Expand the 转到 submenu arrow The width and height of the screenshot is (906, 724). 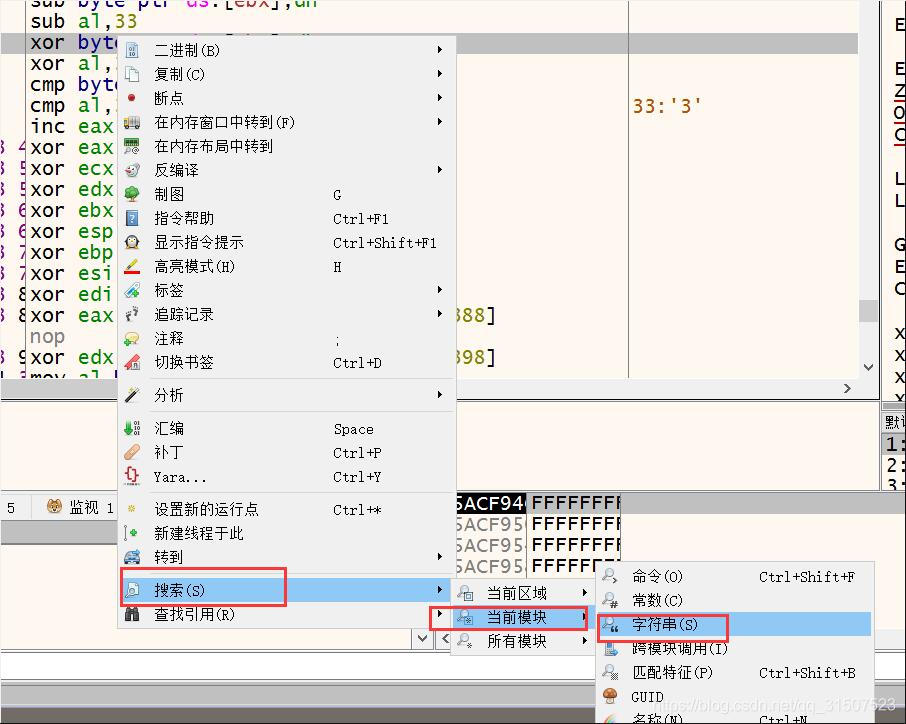(x=440, y=556)
